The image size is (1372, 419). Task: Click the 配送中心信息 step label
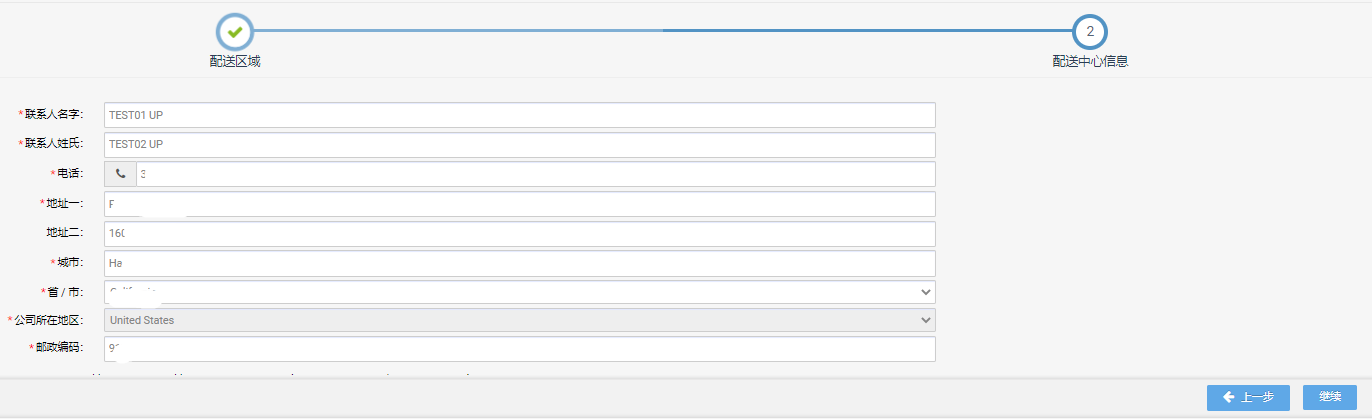[x=1090, y=61]
